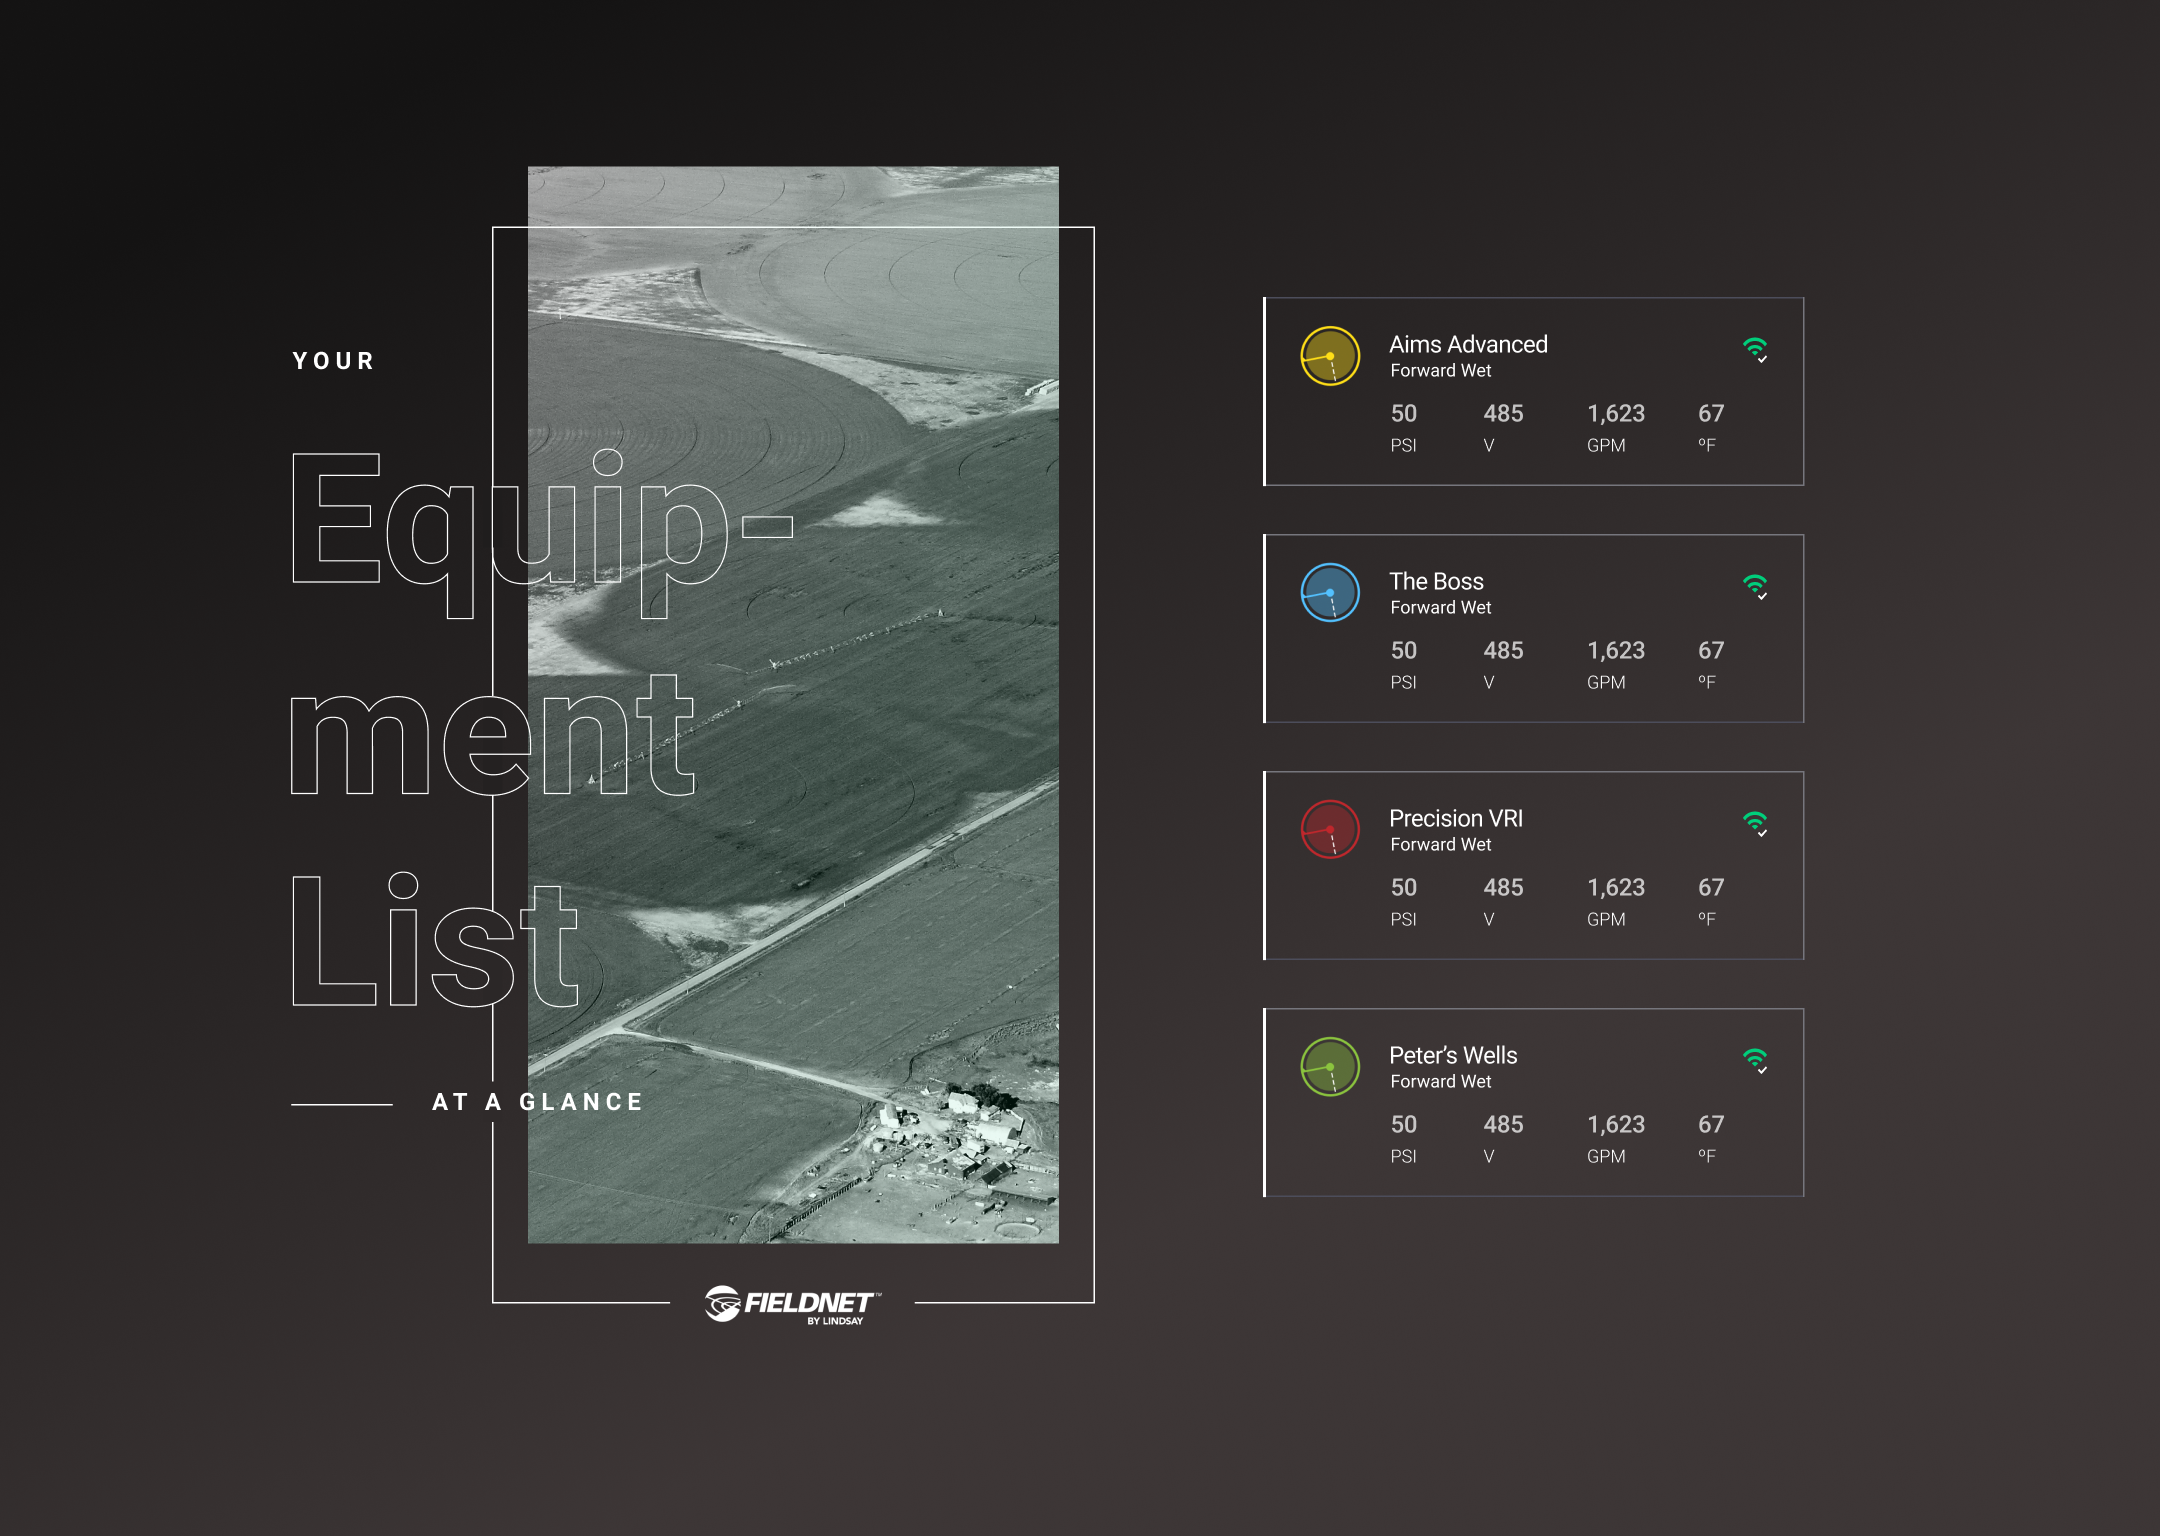This screenshot has height=1537, width=2160.
Task: Open The Boss equipment title
Action: [1436, 581]
